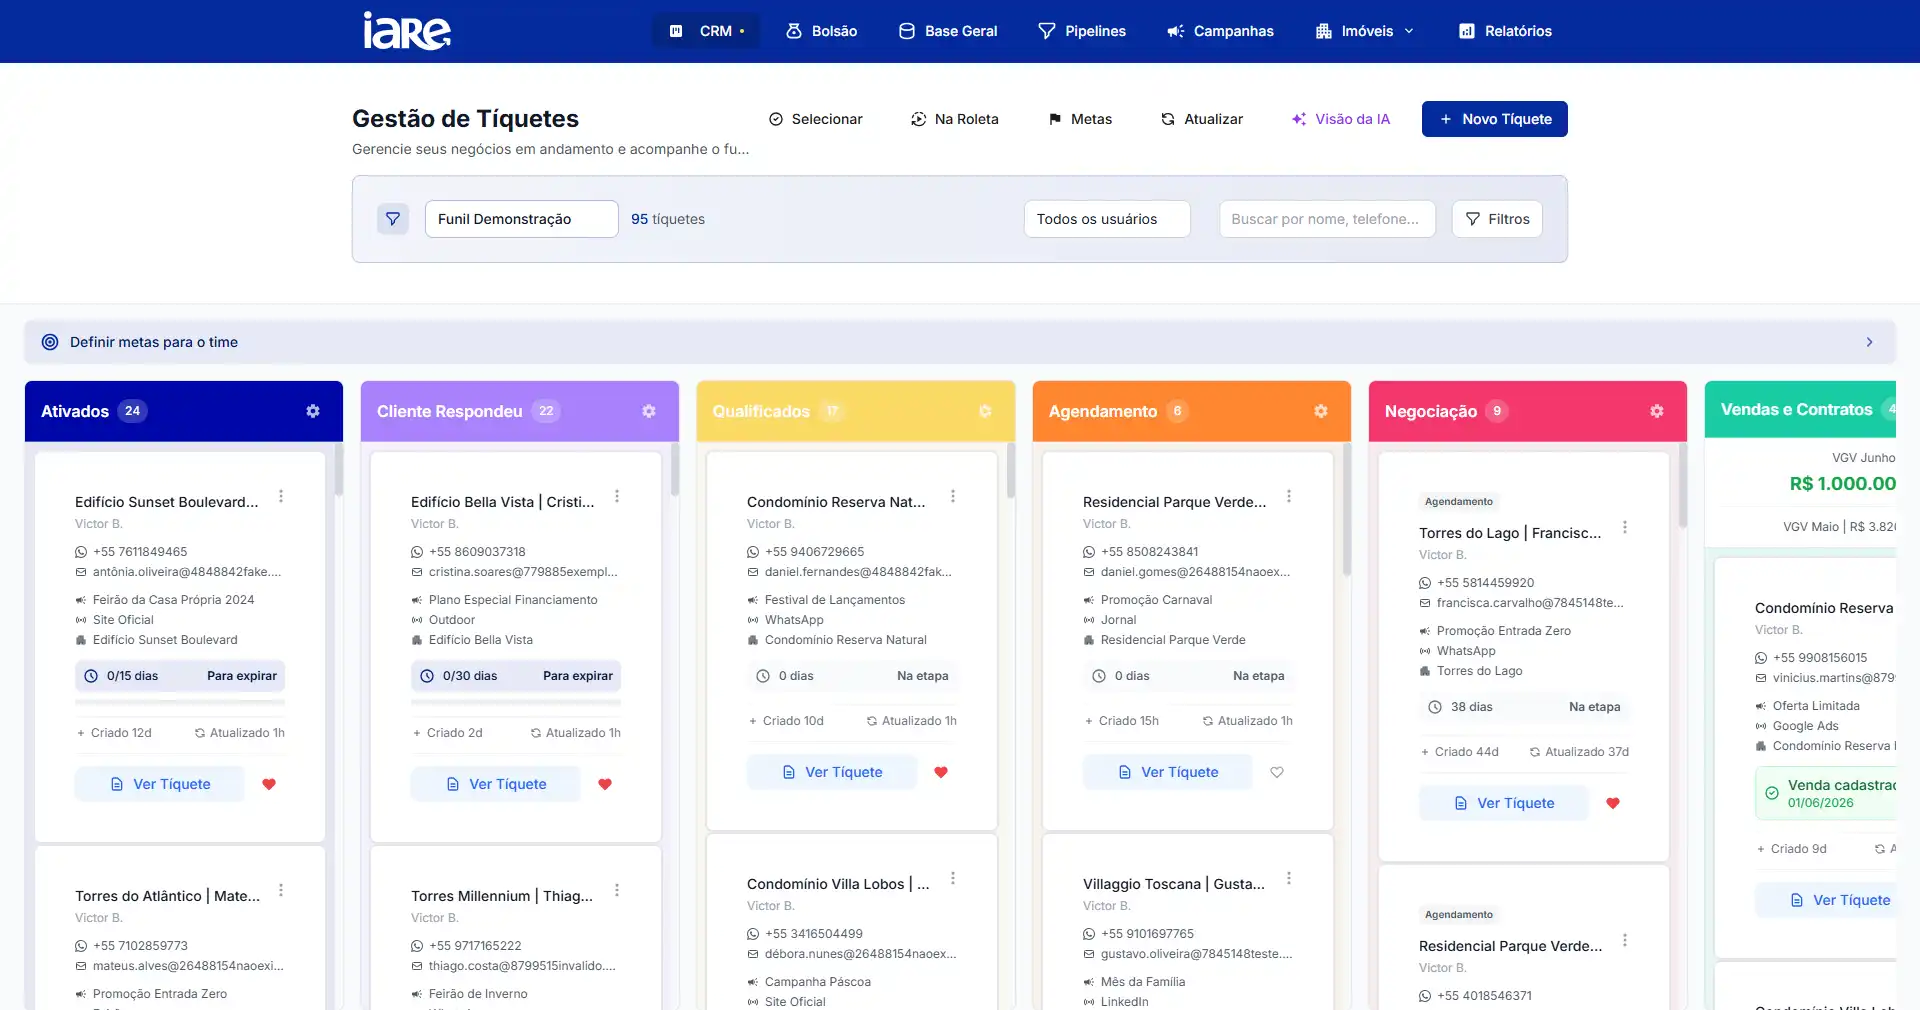
Task: Open Metas from page toolbar
Action: [x=1080, y=119]
